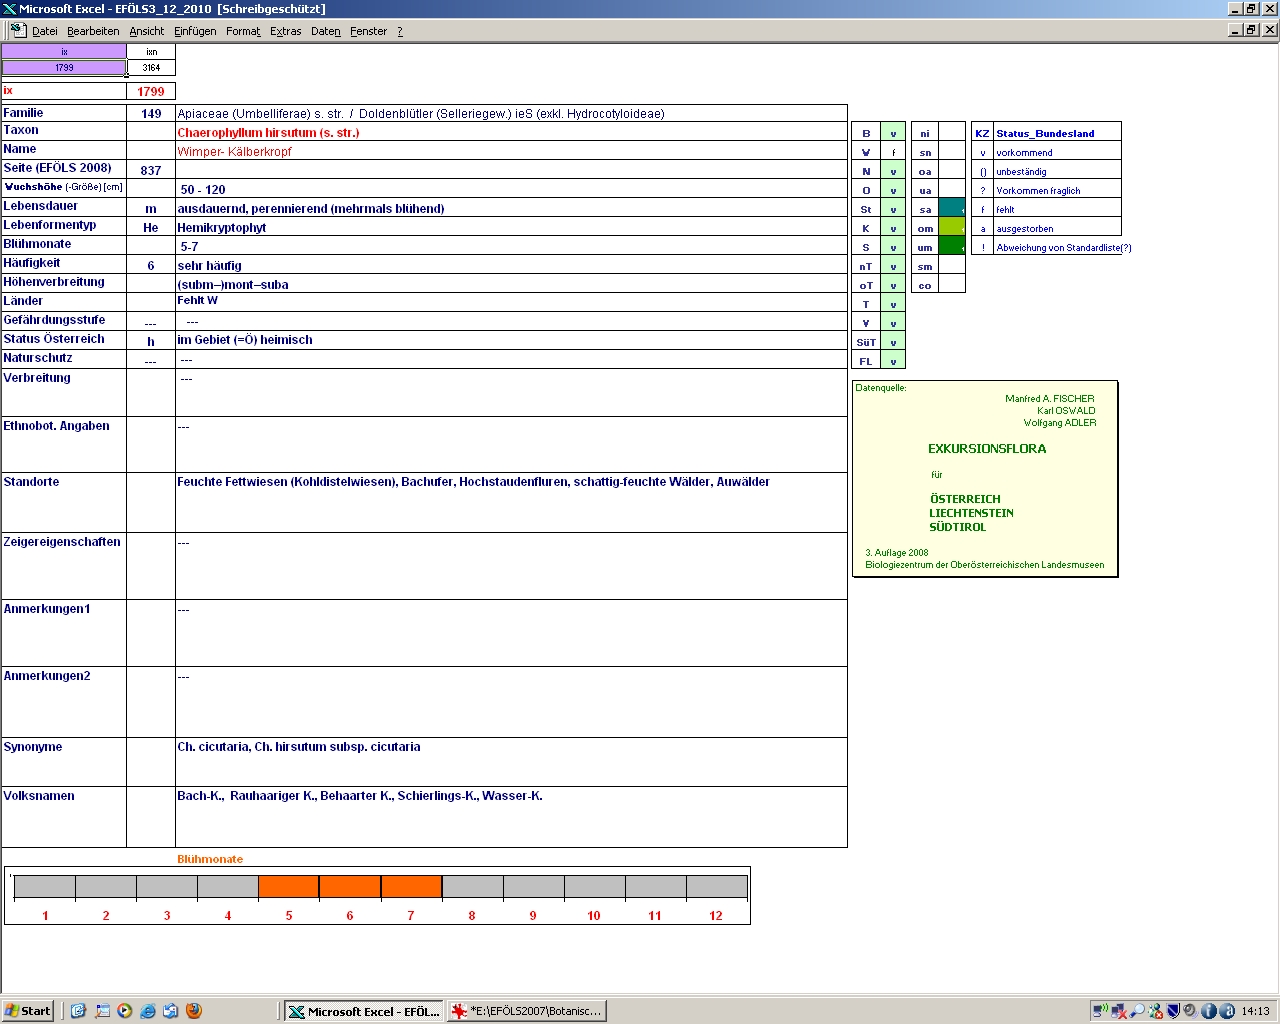Open the Datei menu
Screen dimensions: 1280x1024
45,31
